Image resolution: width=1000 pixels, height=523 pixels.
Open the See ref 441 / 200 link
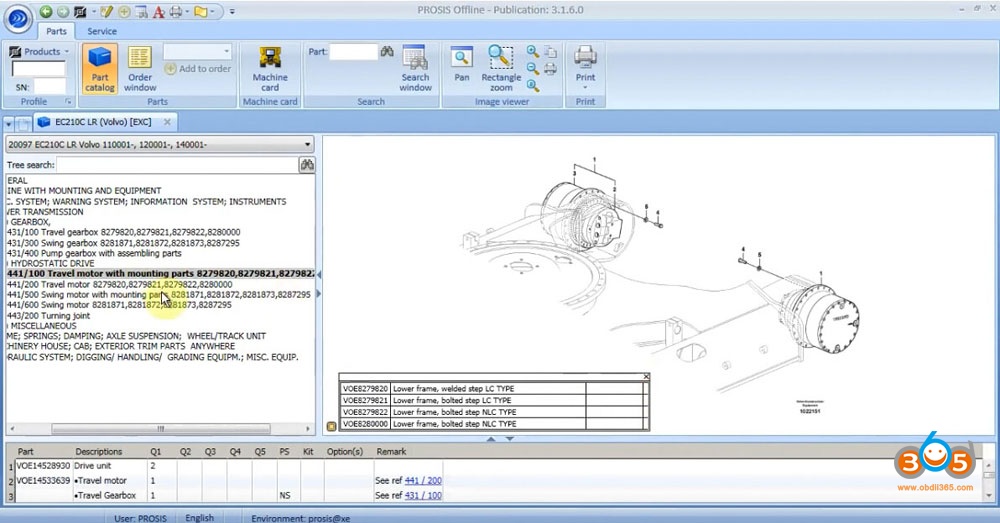[x=421, y=481]
